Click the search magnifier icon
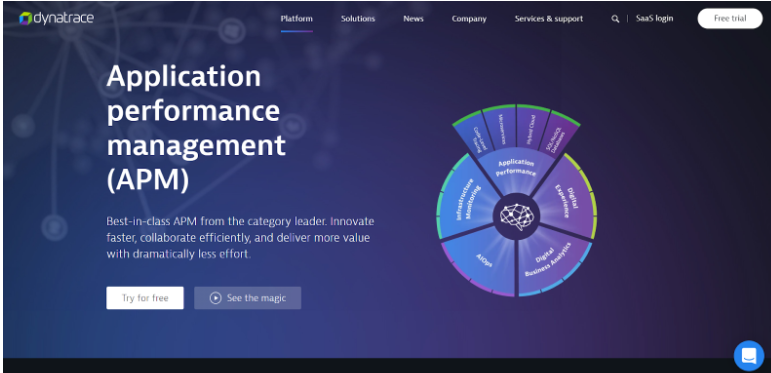This screenshot has width=771, height=373. (615, 19)
